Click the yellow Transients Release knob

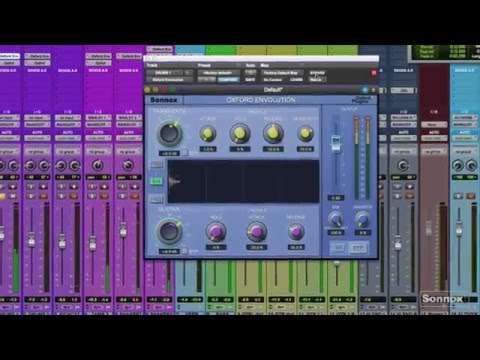[x=273, y=133]
